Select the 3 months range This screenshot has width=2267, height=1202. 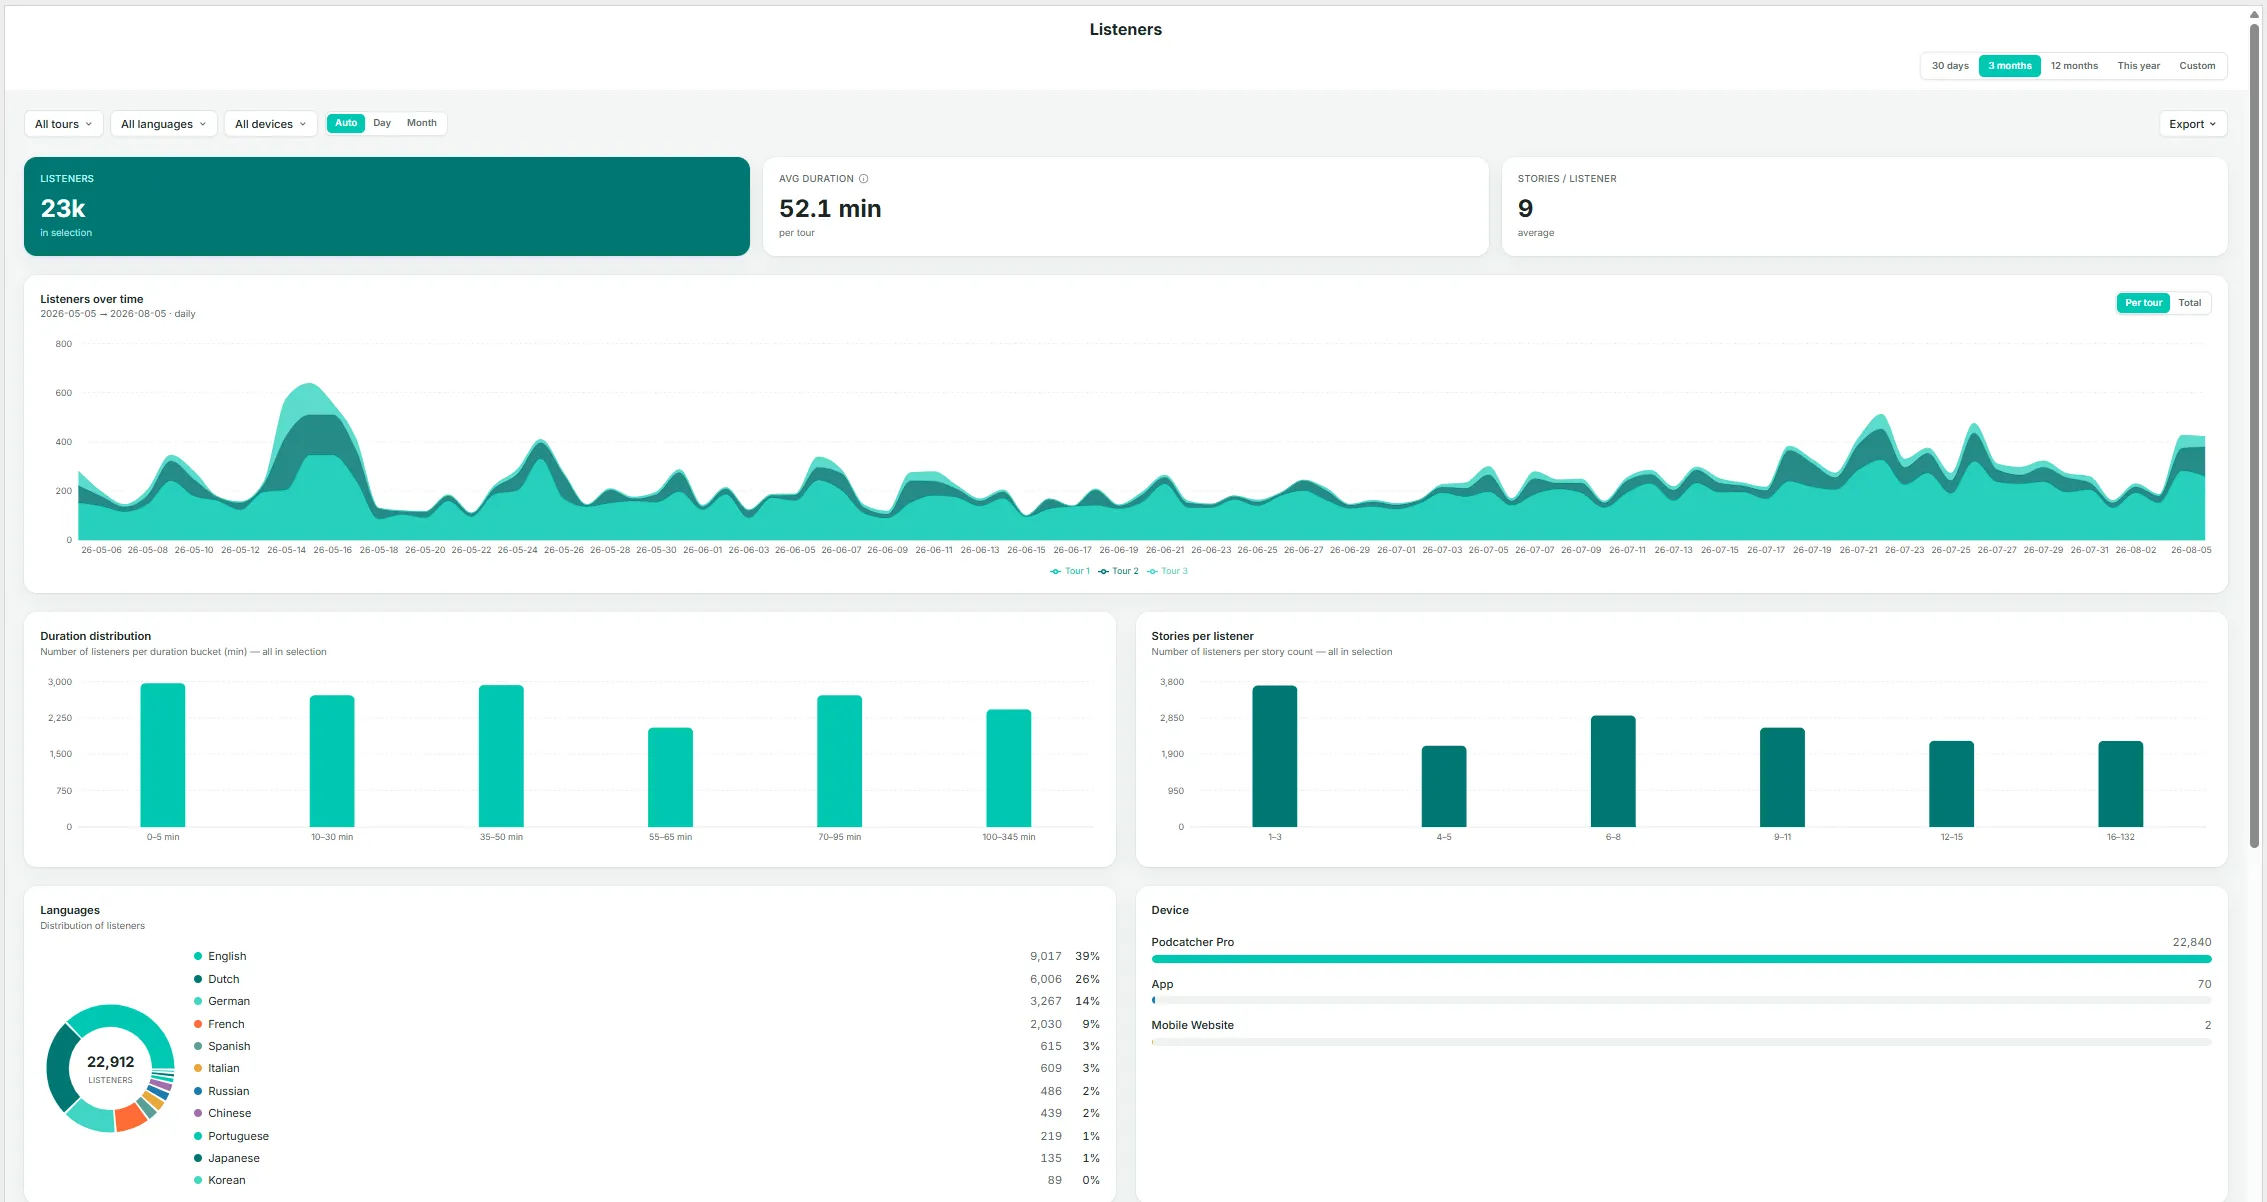[2009, 66]
